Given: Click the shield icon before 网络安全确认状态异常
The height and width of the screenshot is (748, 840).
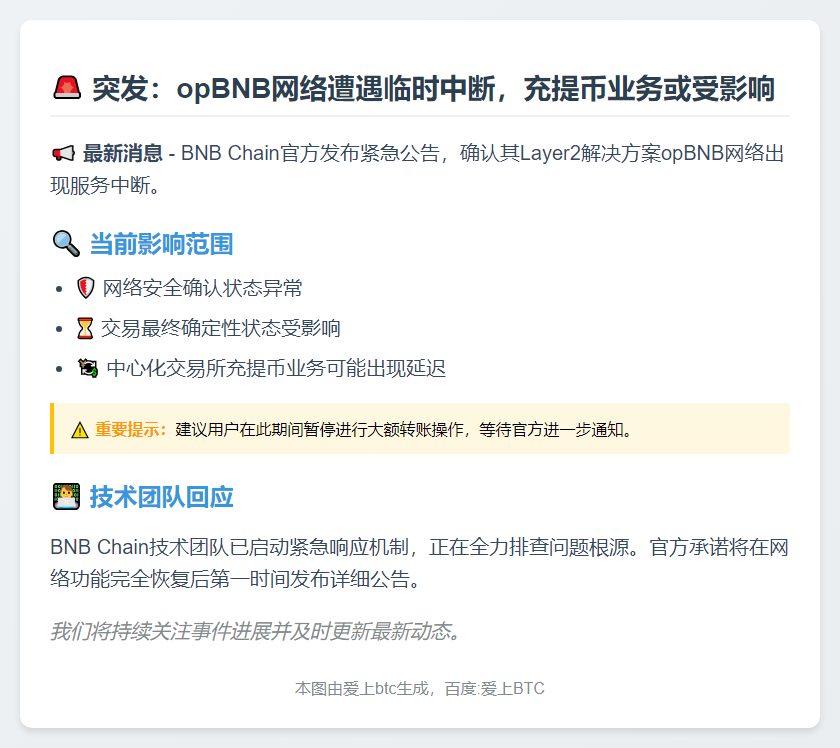Looking at the screenshot, I should (85, 289).
